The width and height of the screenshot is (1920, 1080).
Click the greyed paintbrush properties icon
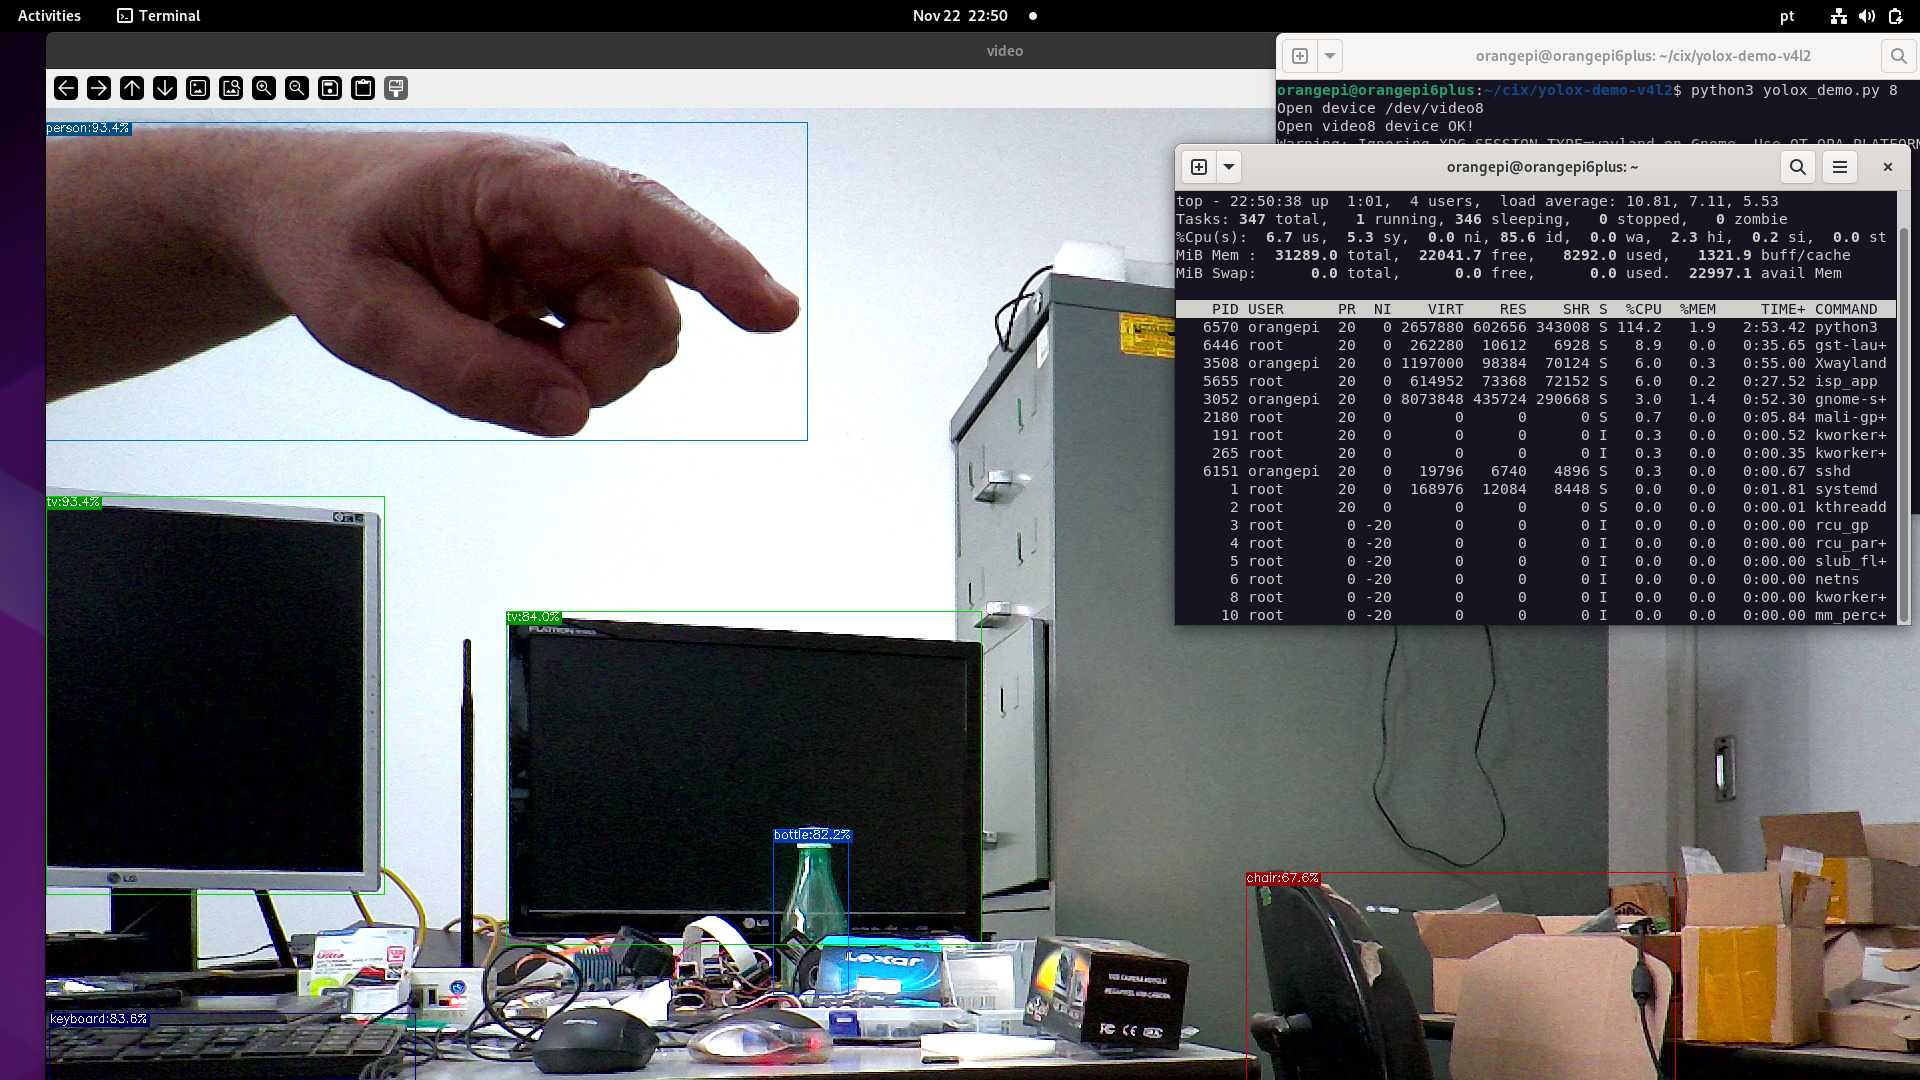click(396, 88)
